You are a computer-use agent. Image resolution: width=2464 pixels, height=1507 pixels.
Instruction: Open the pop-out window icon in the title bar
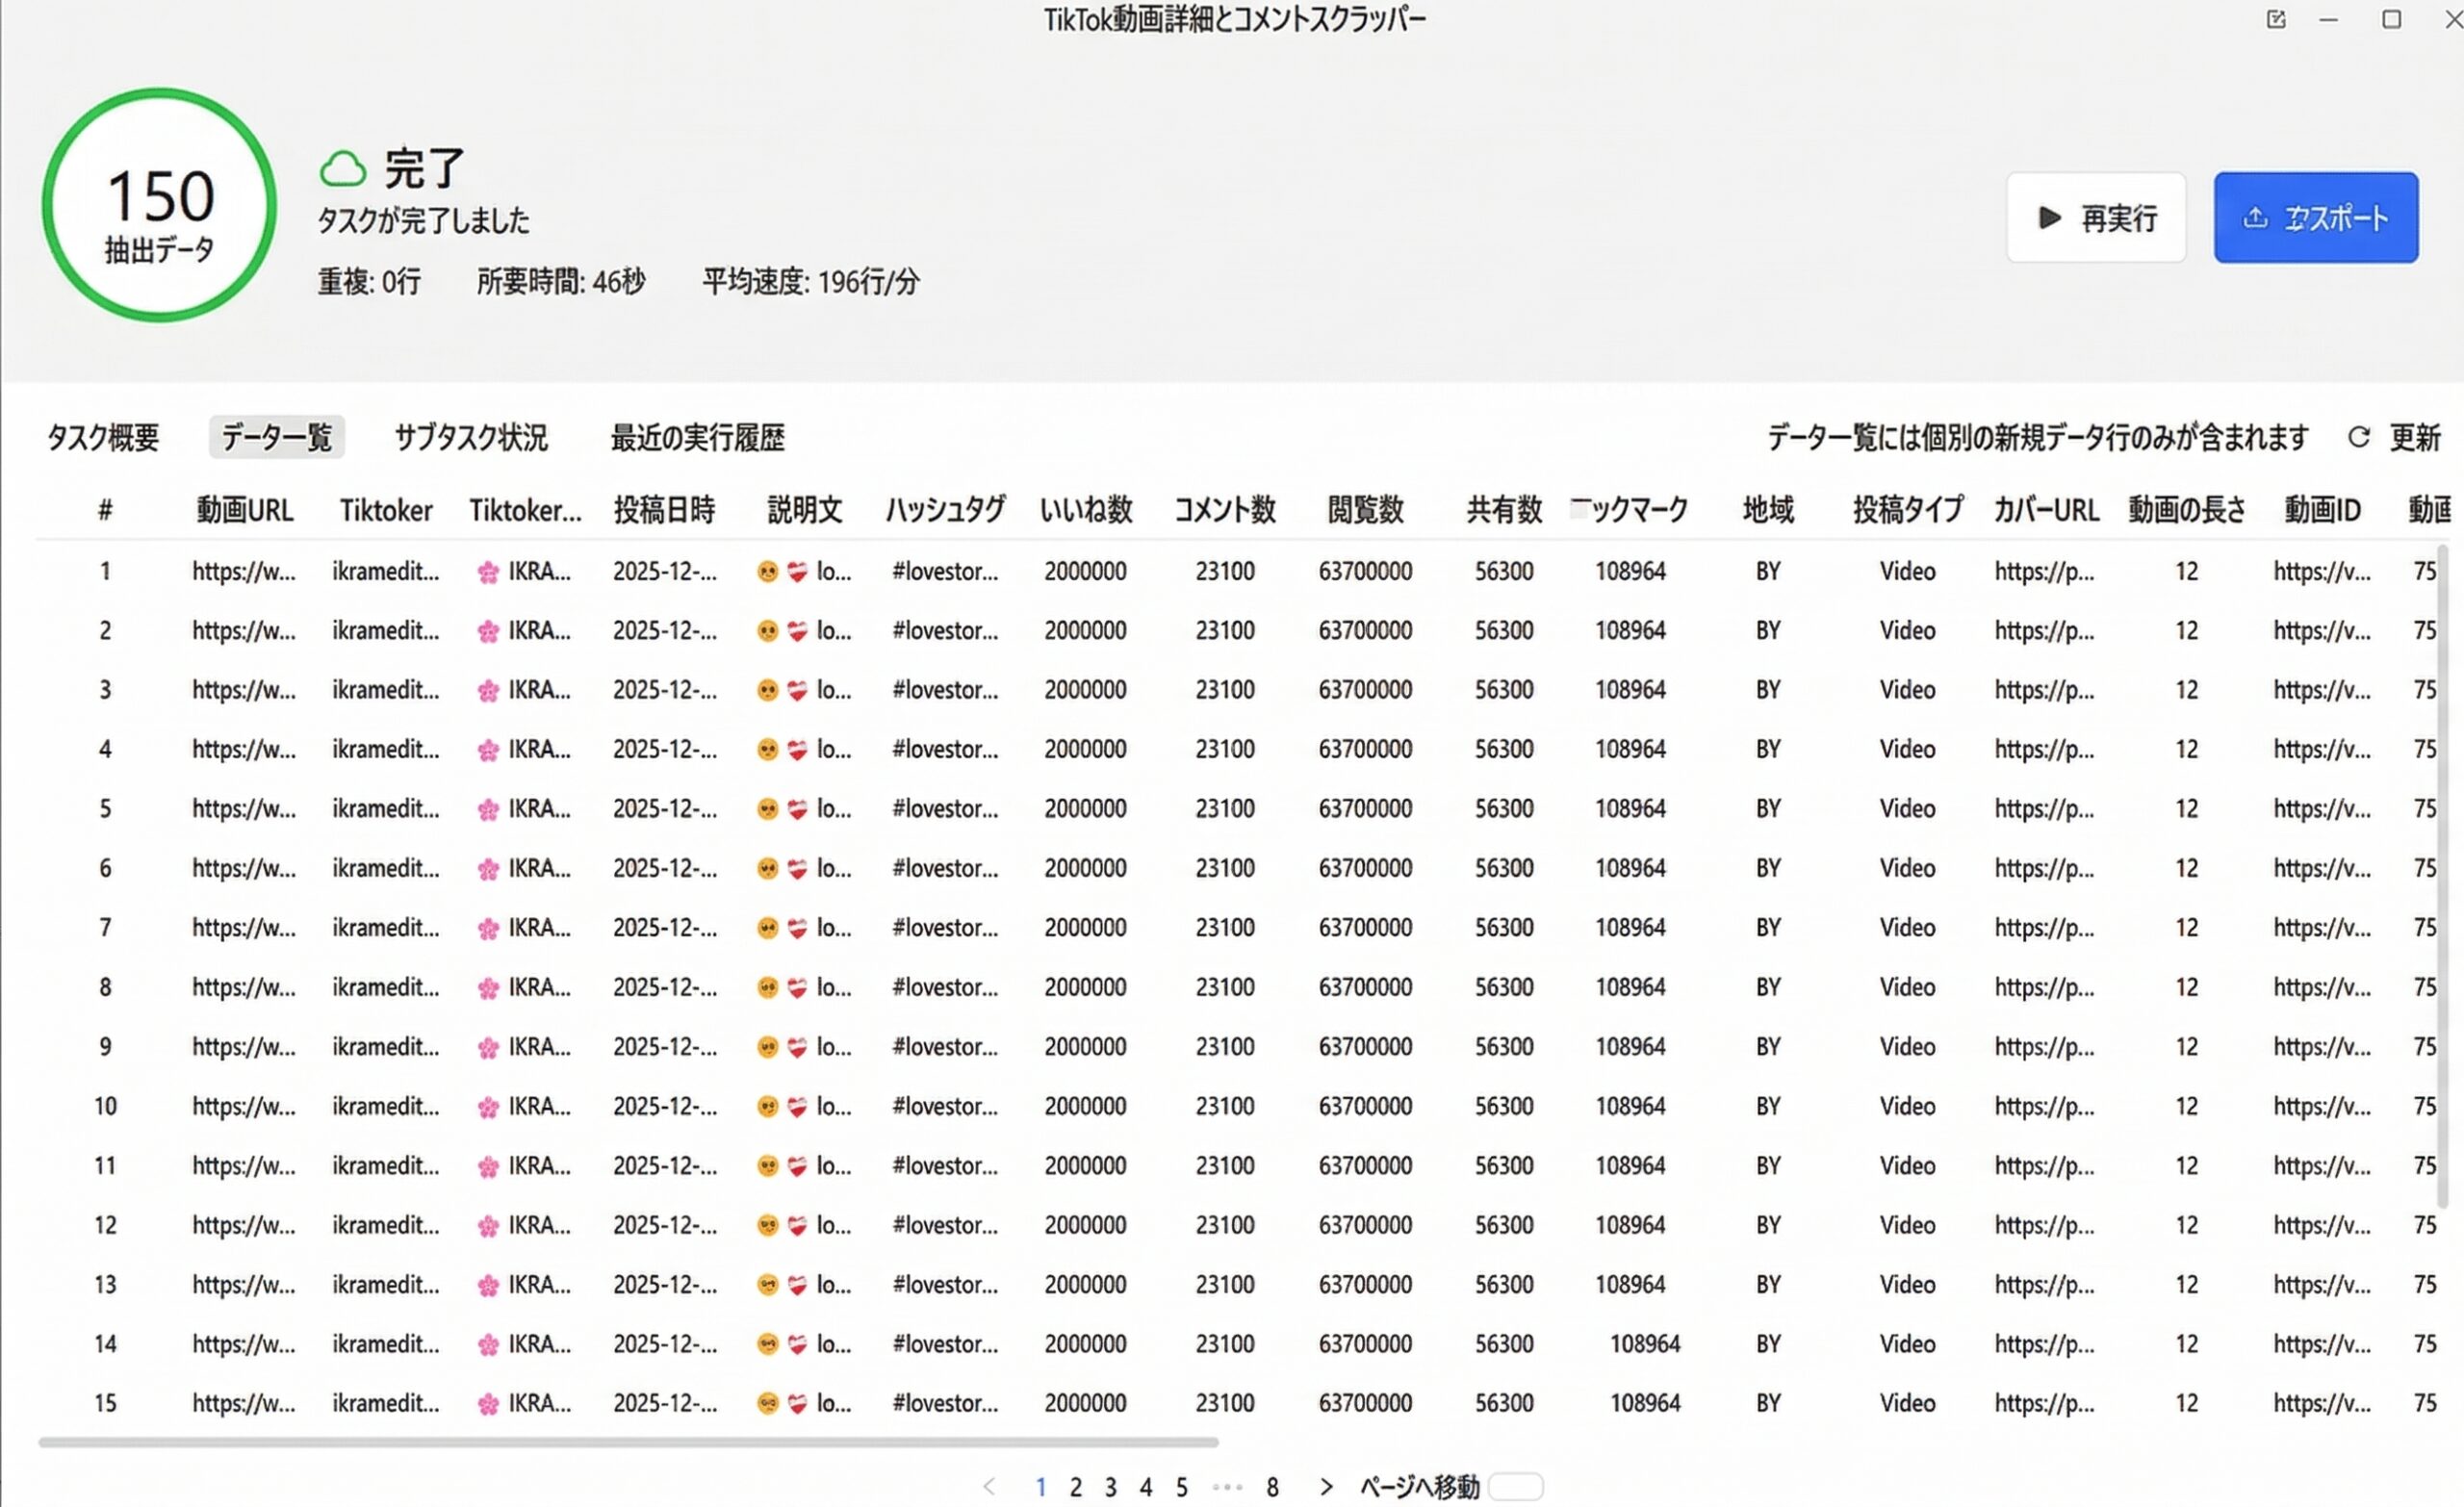pyautogui.click(x=2277, y=19)
